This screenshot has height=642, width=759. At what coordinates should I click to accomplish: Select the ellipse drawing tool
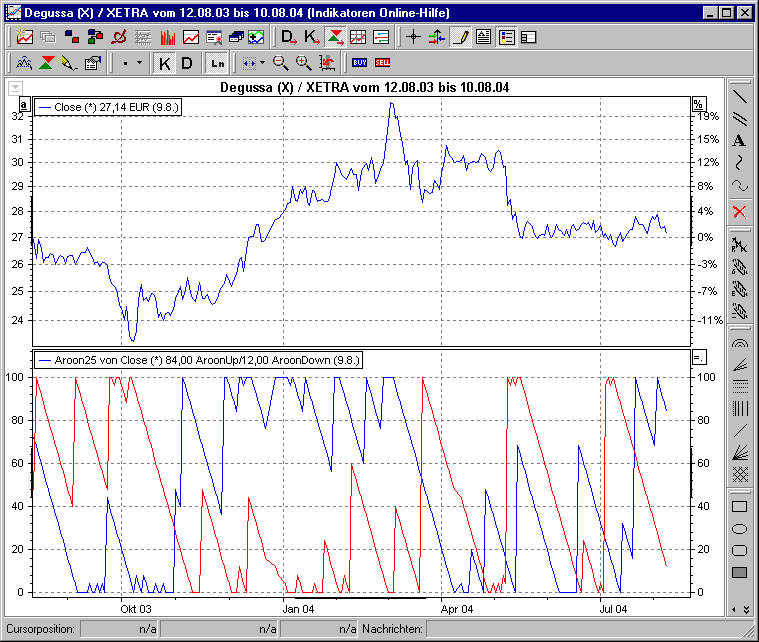pos(740,529)
